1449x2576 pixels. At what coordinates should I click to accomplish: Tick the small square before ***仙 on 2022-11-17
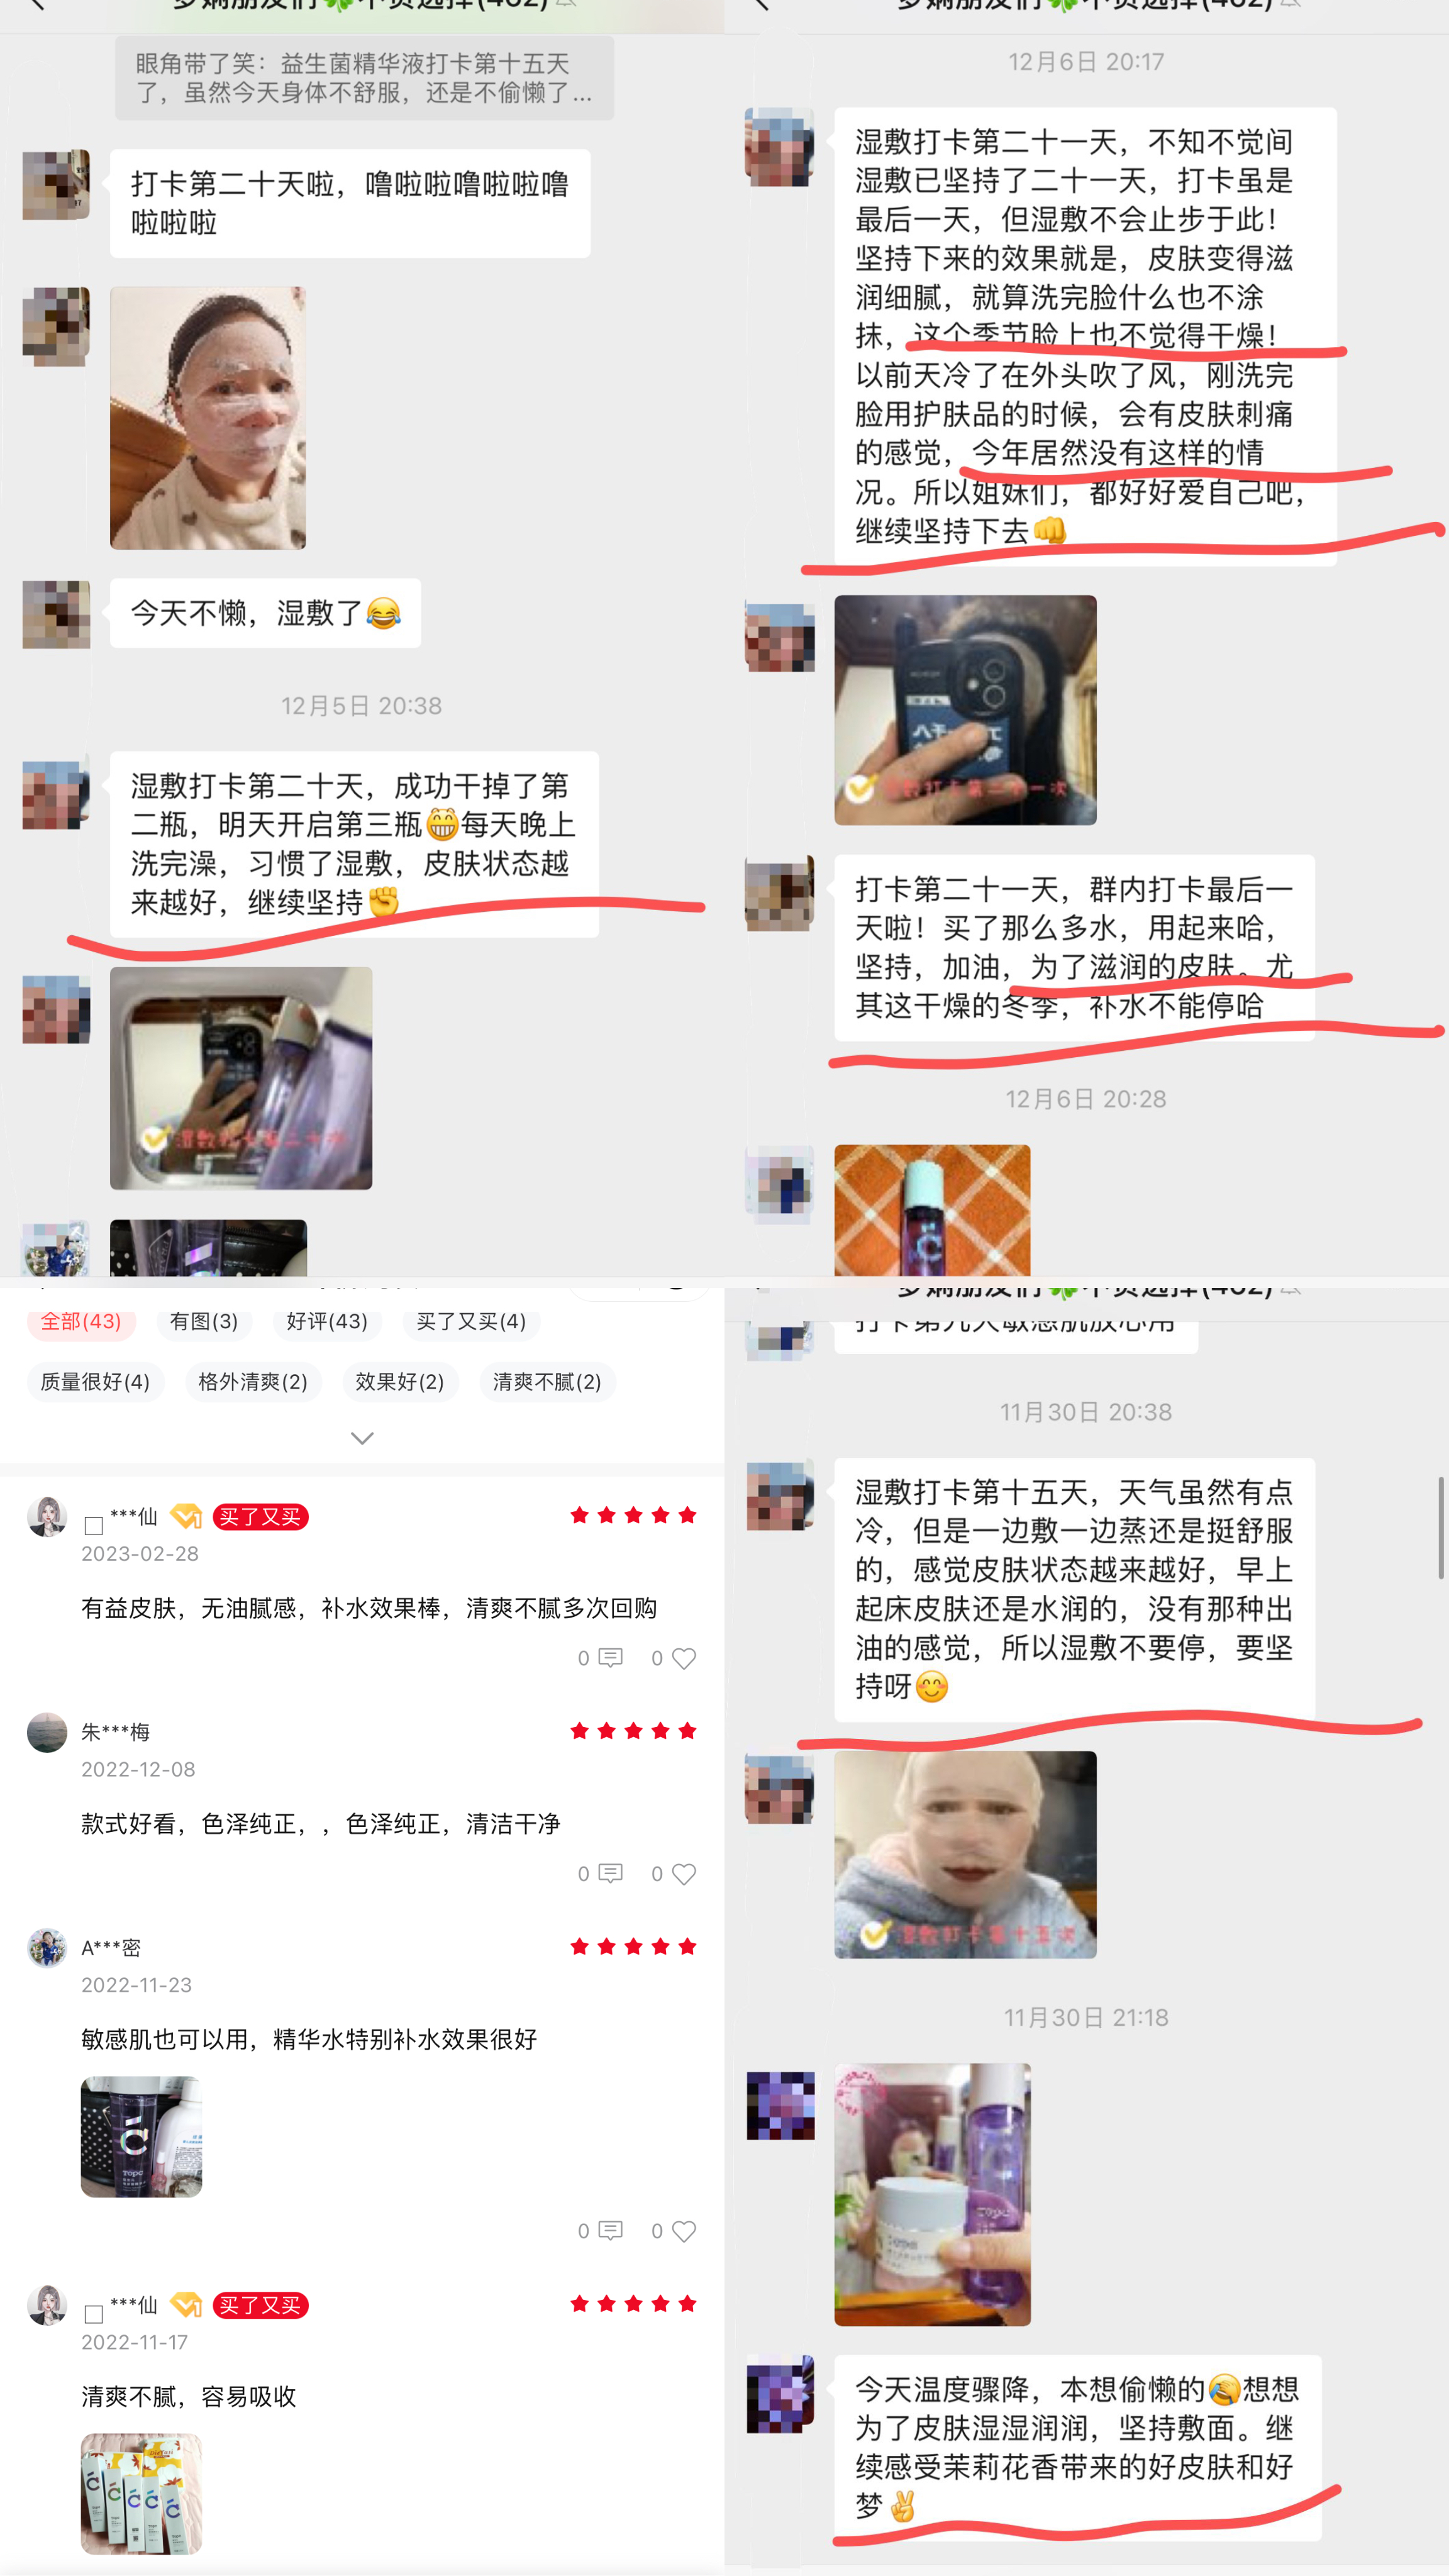[x=94, y=2314]
